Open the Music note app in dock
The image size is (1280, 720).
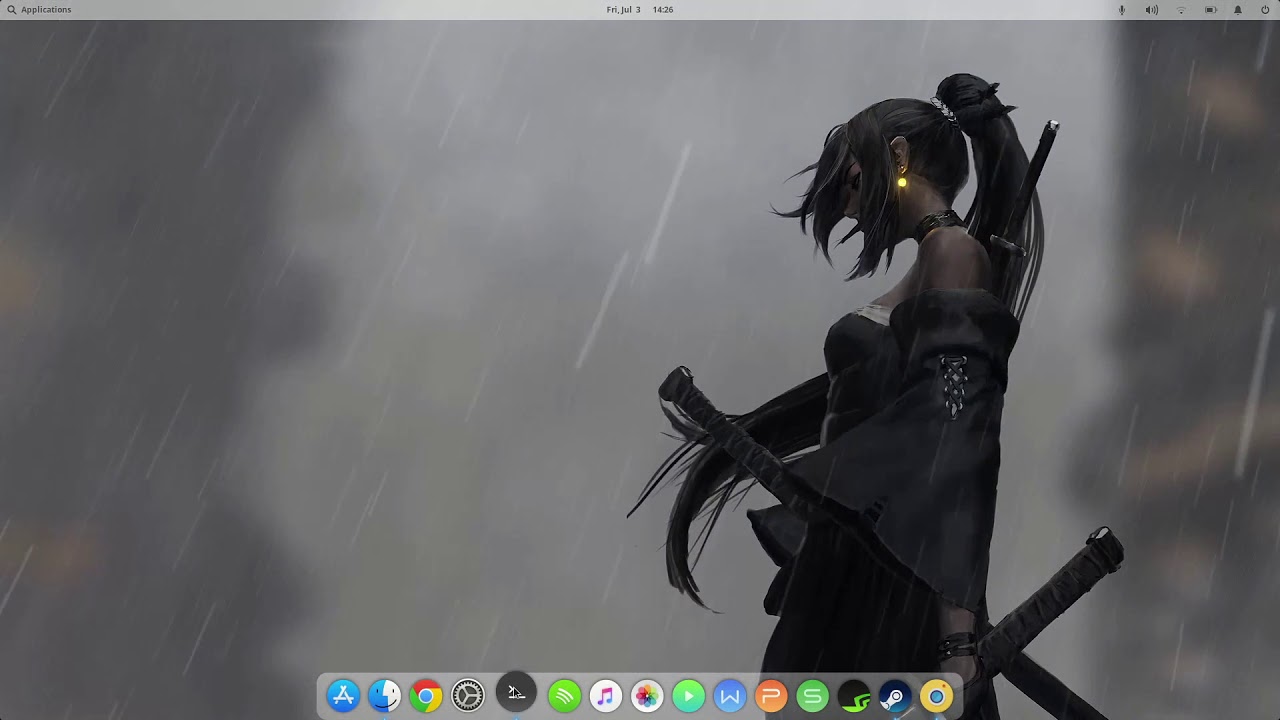(605, 695)
